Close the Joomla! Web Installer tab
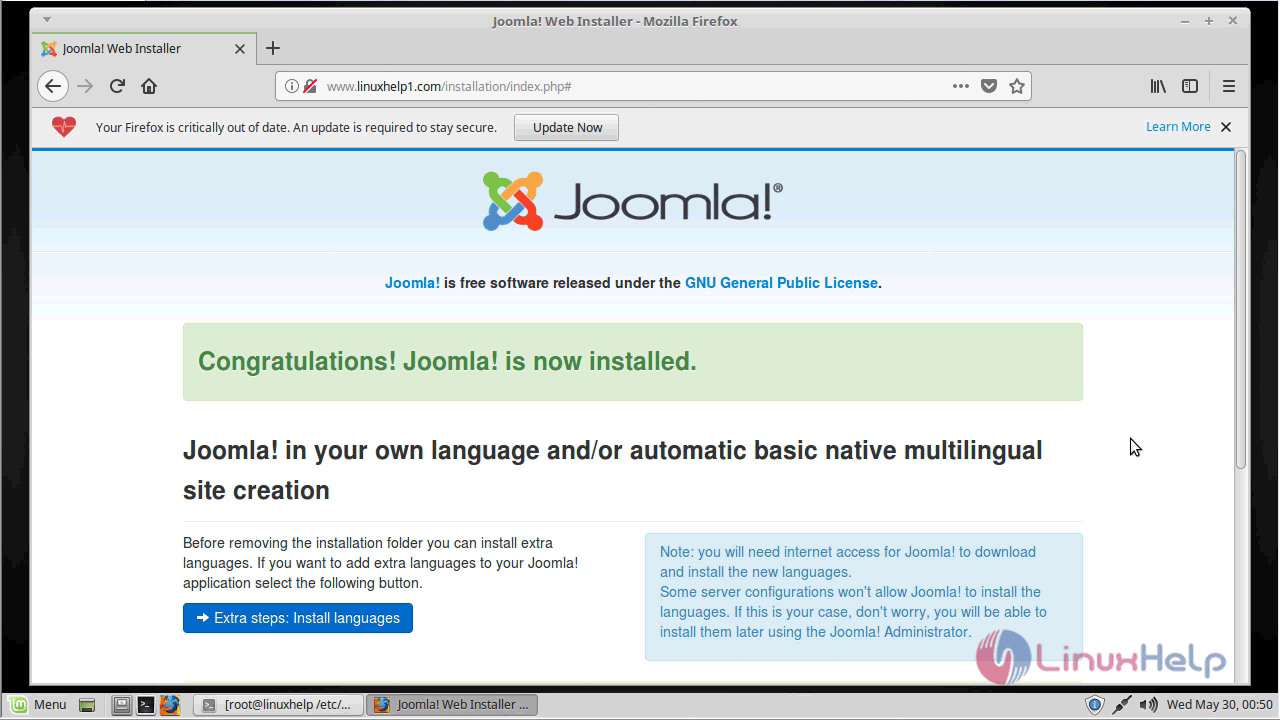The image size is (1280, 720). 240,48
